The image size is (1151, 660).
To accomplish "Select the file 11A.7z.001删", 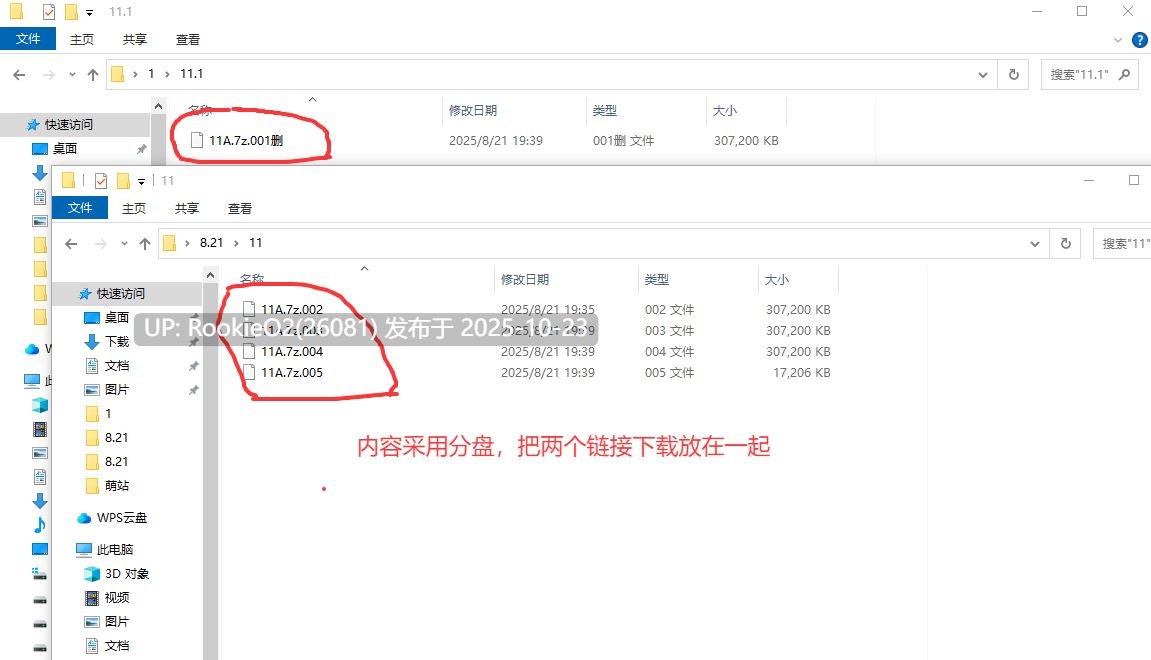I will (245, 140).
